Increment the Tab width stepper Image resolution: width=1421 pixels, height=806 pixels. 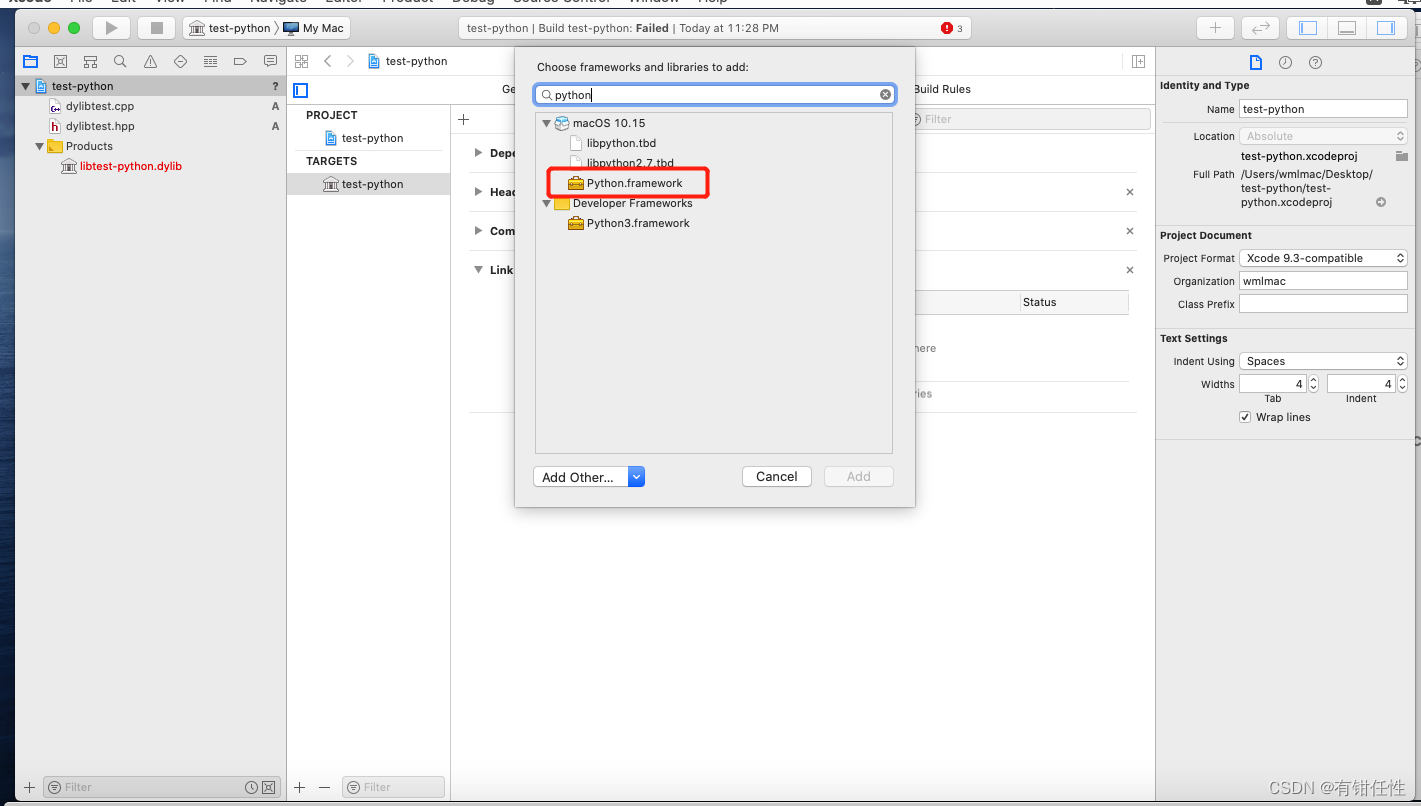coord(1314,380)
